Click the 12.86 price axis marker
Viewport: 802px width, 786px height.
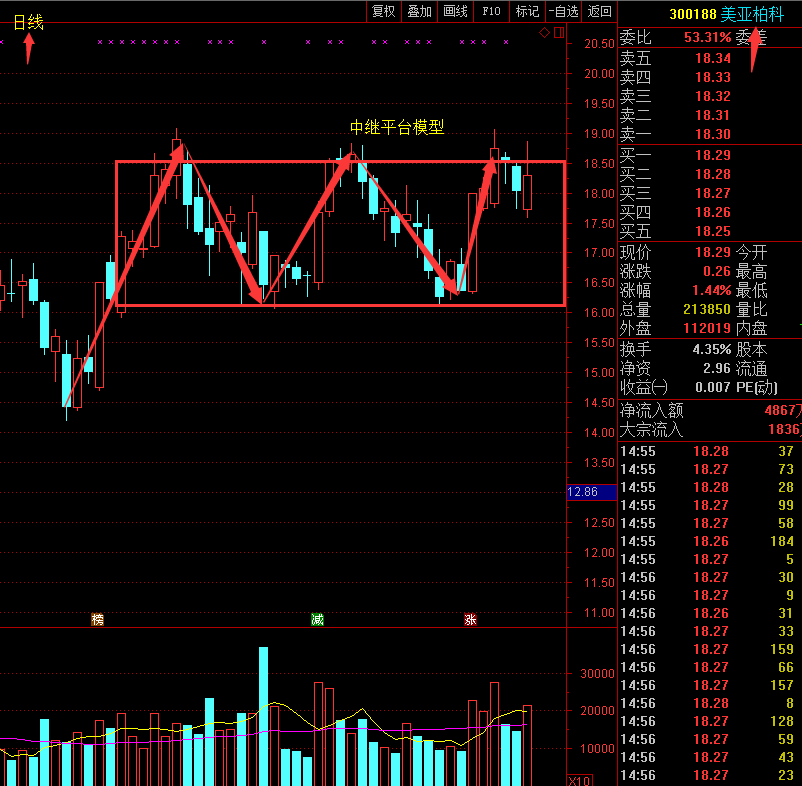(x=592, y=492)
